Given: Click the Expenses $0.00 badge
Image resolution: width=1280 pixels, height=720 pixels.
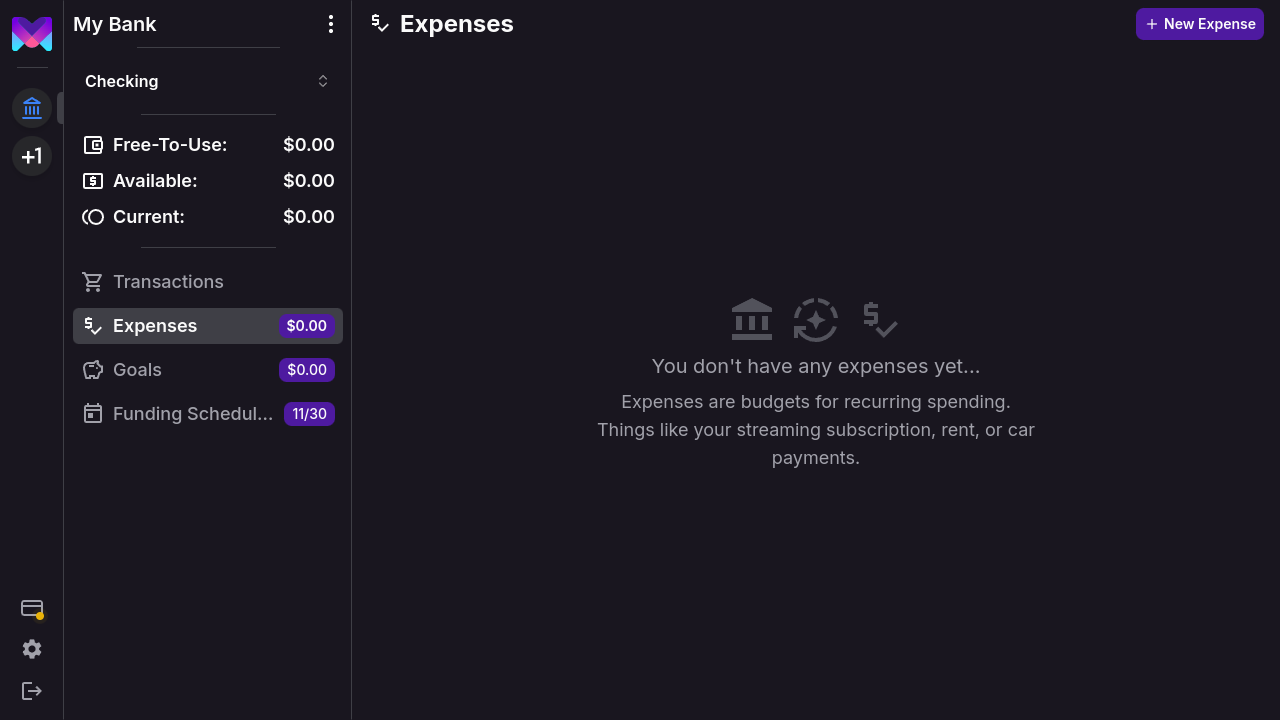Looking at the screenshot, I should coord(307,326).
